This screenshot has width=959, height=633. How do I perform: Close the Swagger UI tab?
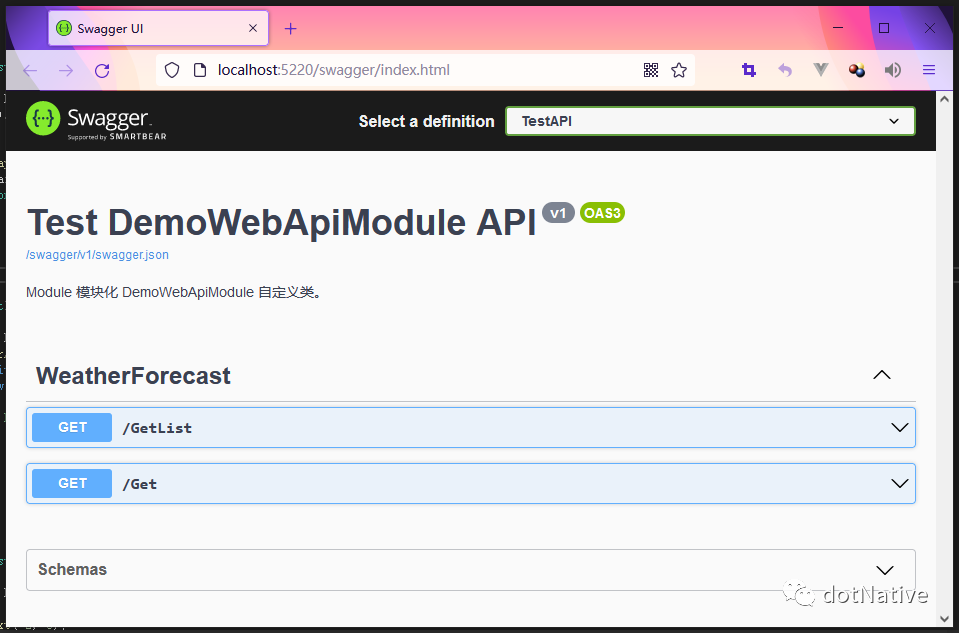pyautogui.click(x=253, y=28)
